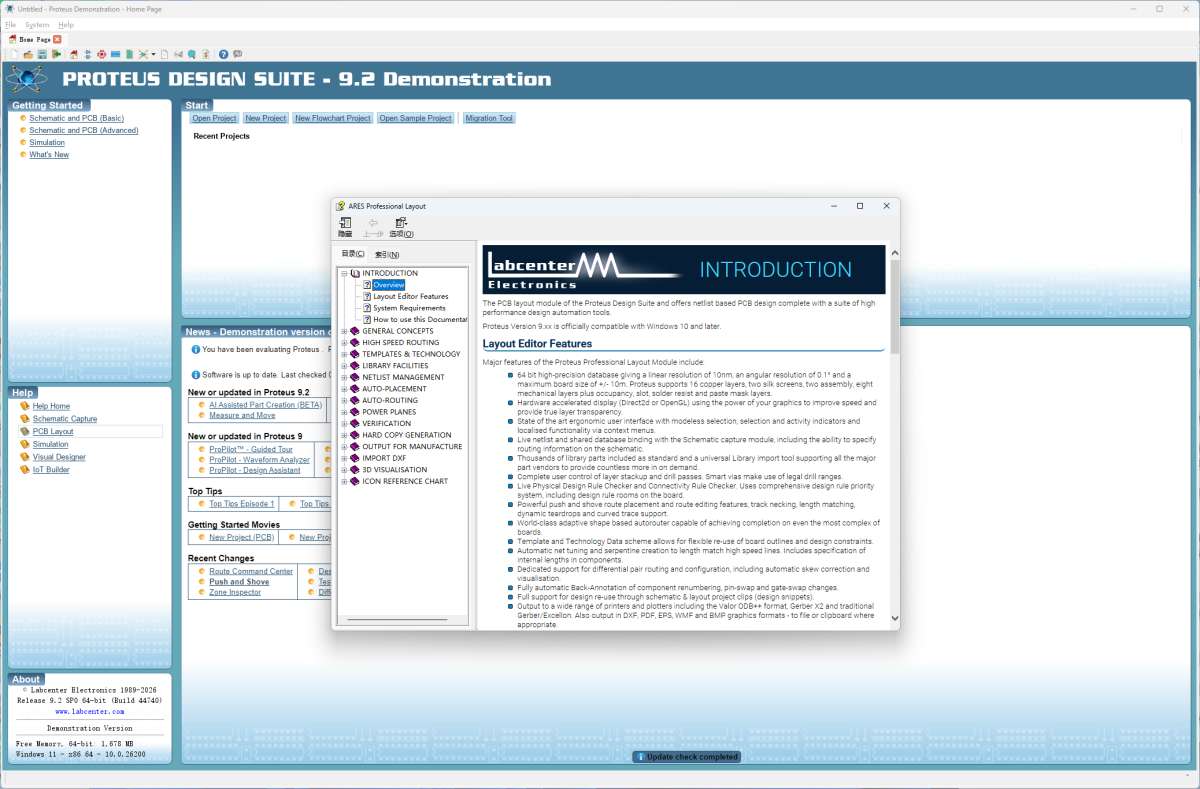Open Schematic Capture from the toolbar icon
1200x789 pixels.
(x=88, y=54)
